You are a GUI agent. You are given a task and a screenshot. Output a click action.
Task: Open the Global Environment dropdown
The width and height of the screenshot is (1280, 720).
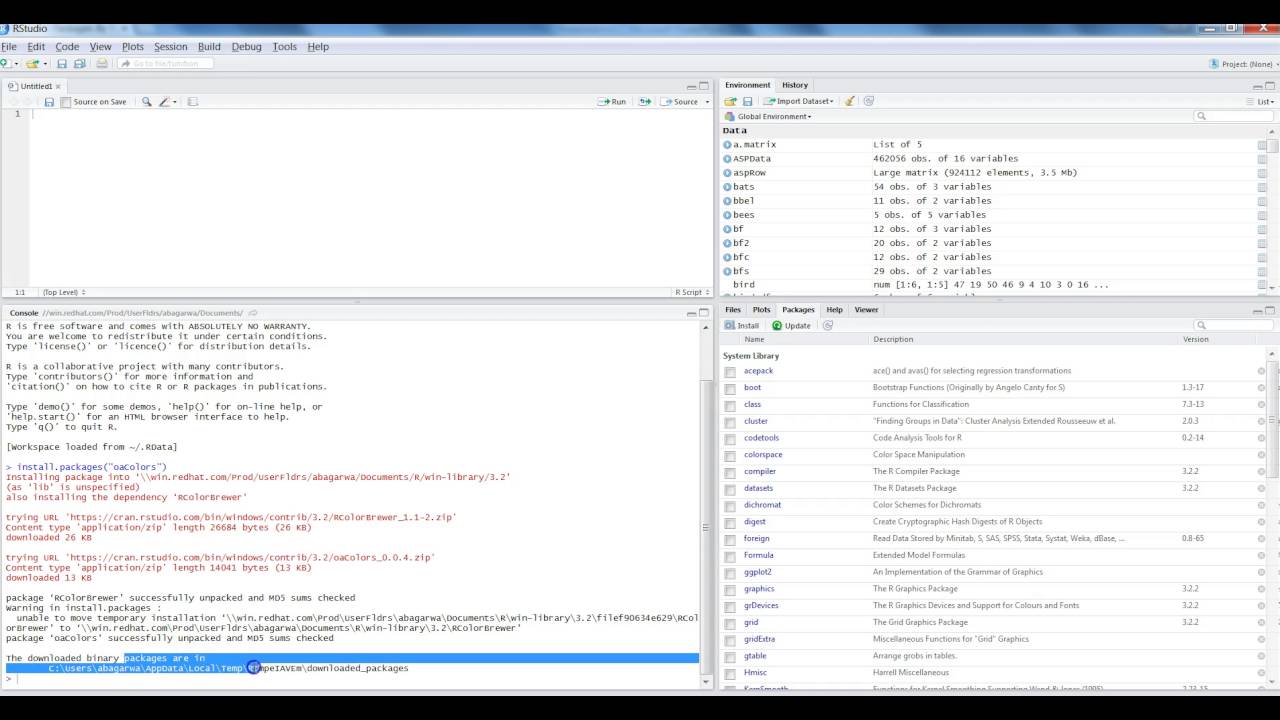(768, 117)
